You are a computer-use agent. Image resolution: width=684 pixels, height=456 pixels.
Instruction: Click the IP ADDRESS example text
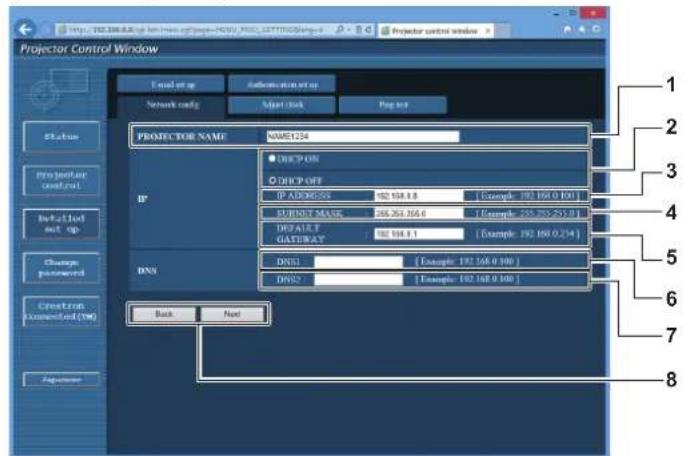point(527,195)
